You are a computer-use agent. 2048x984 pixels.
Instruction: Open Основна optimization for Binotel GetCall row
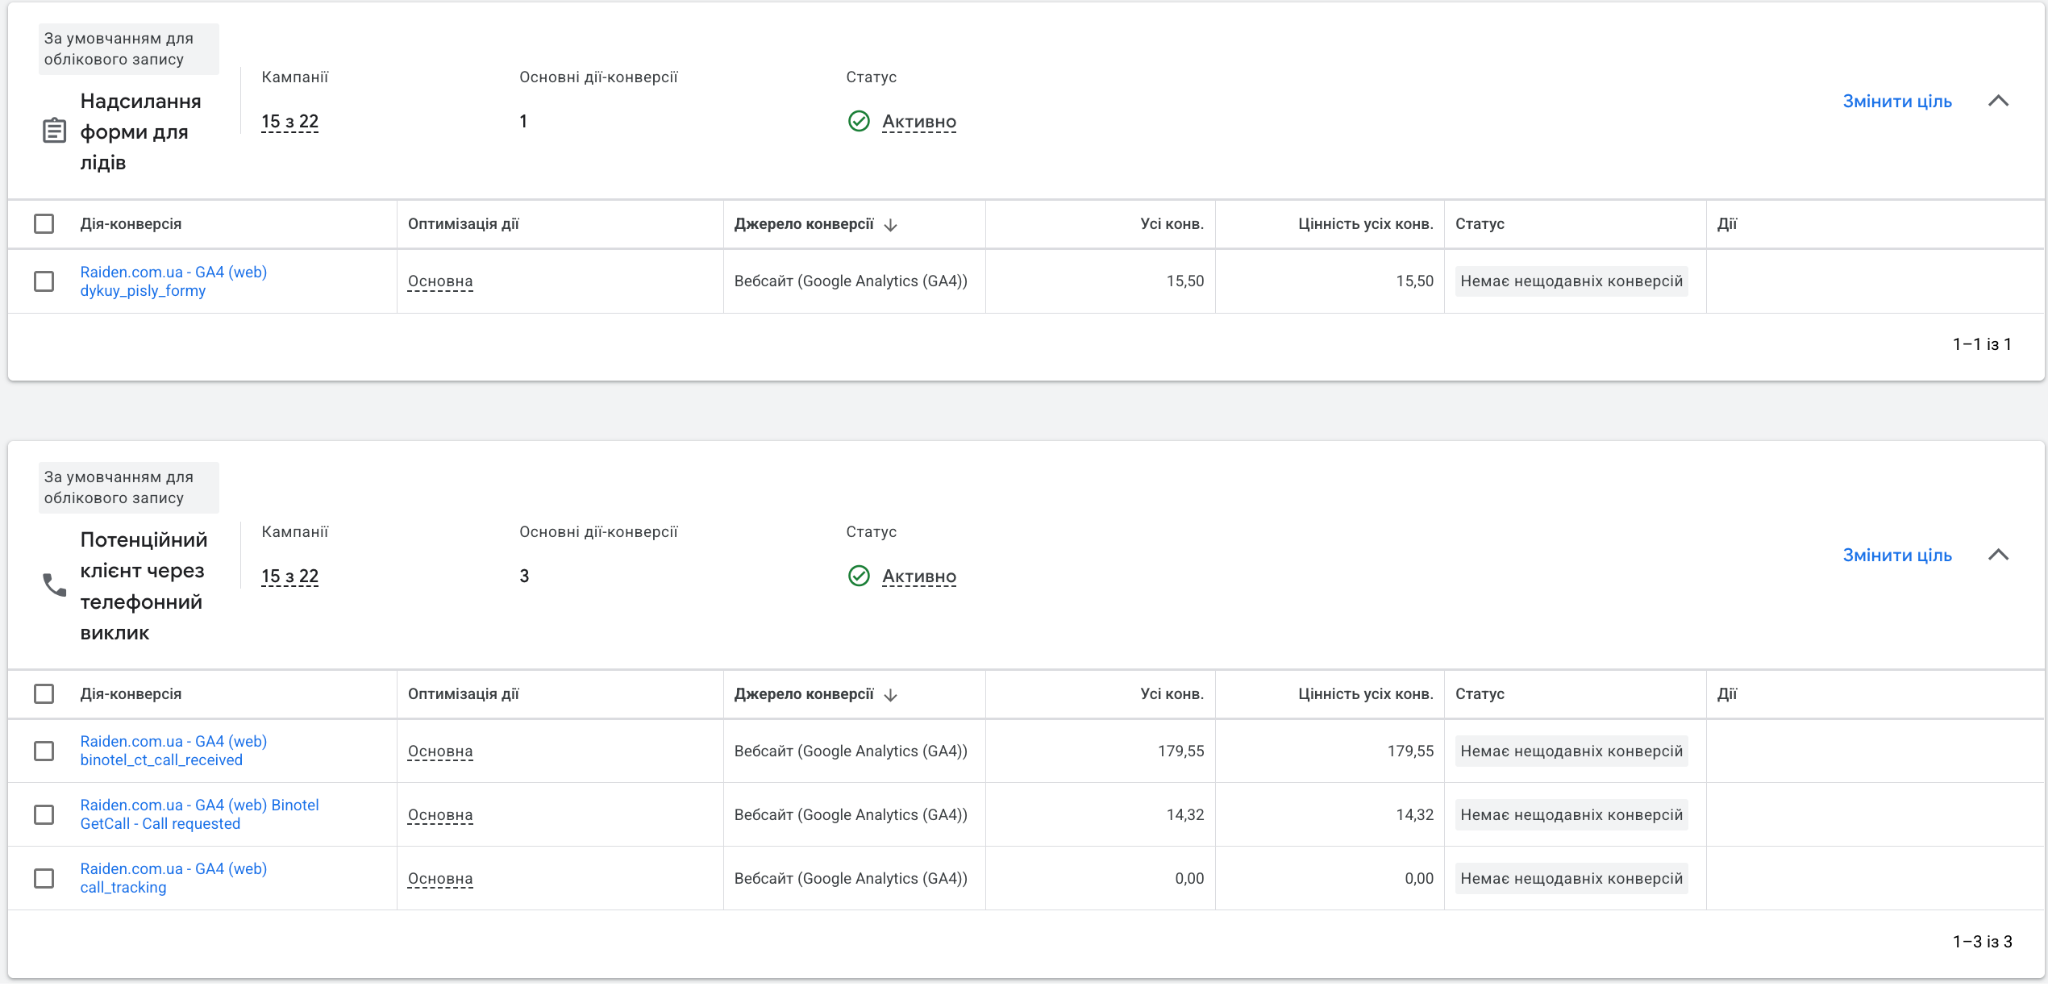pyautogui.click(x=440, y=816)
